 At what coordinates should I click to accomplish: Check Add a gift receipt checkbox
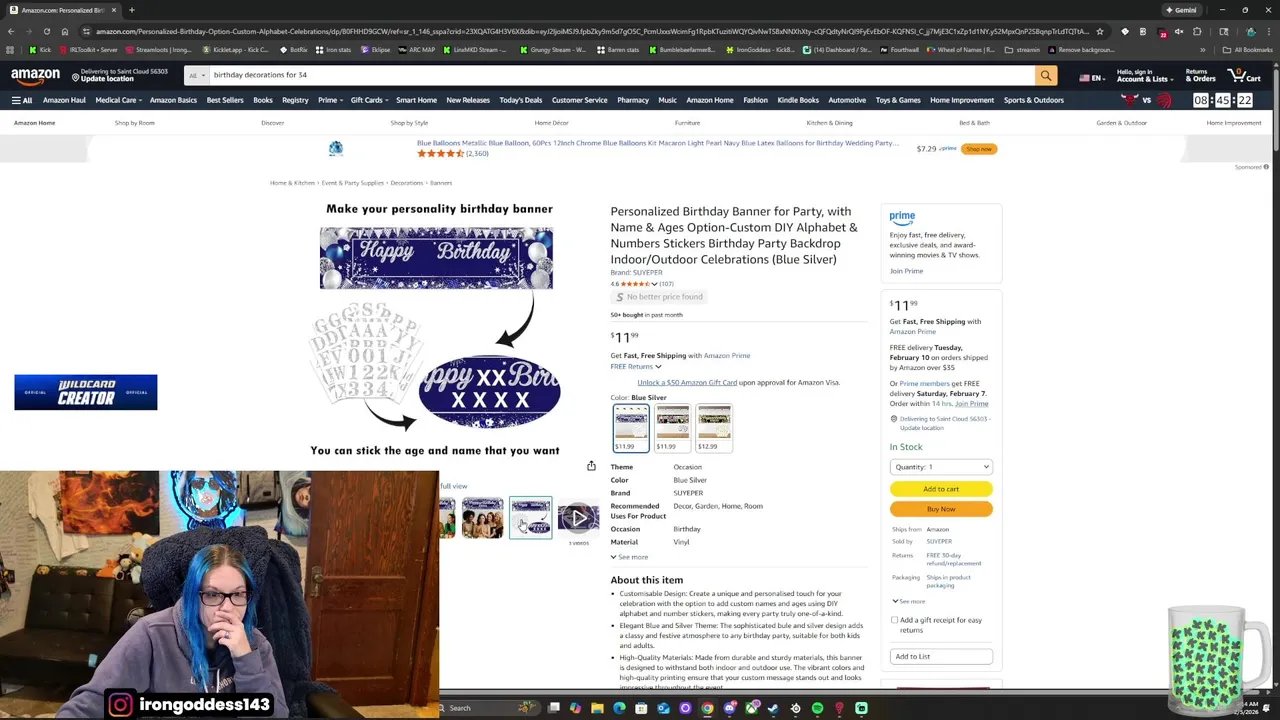point(894,620)
